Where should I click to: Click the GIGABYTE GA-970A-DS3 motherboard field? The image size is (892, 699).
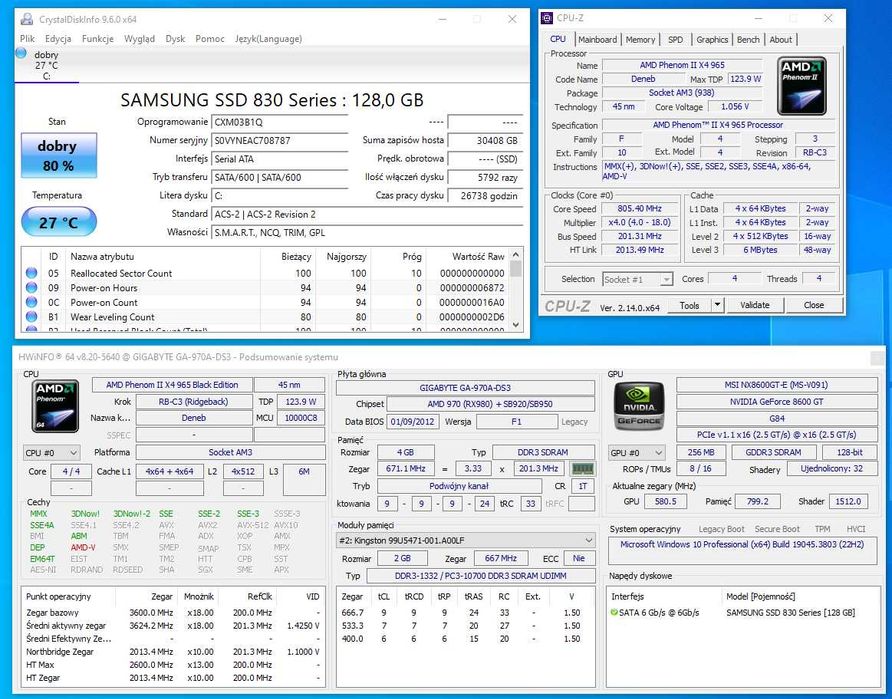click(465, 388)
